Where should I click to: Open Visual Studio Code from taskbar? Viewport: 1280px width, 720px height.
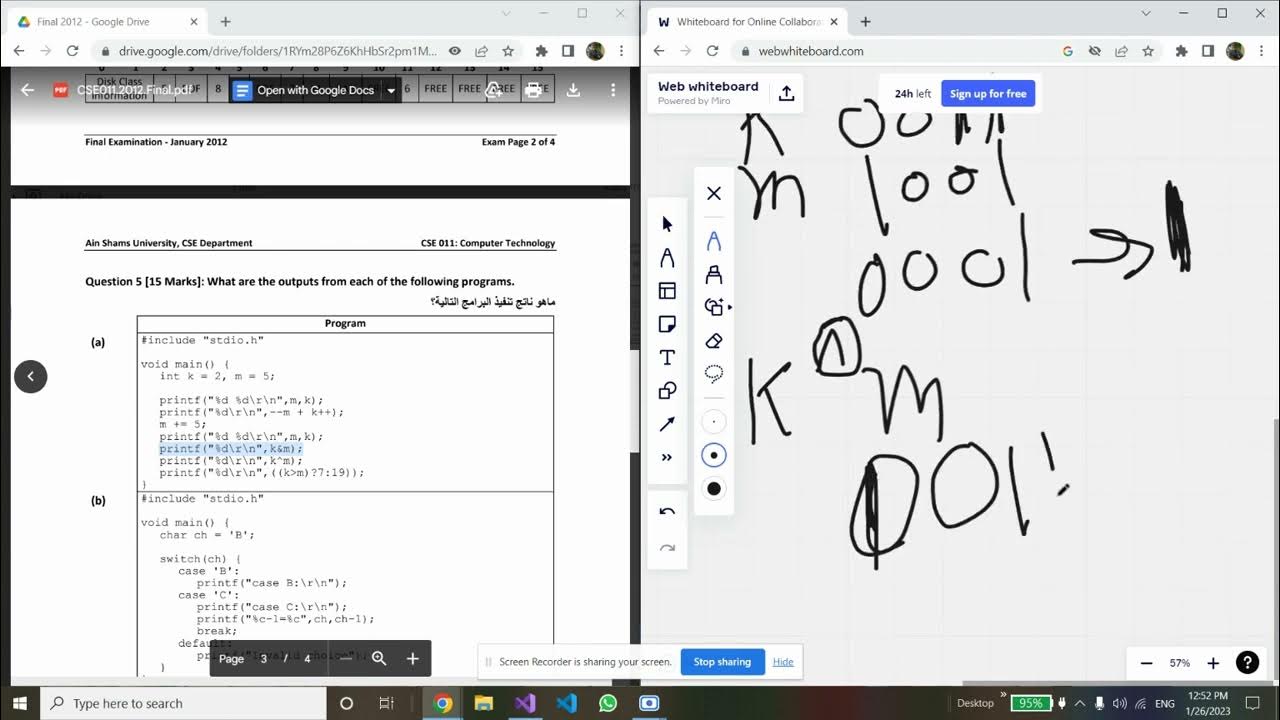pyautogui.click(x=566, y=703)
